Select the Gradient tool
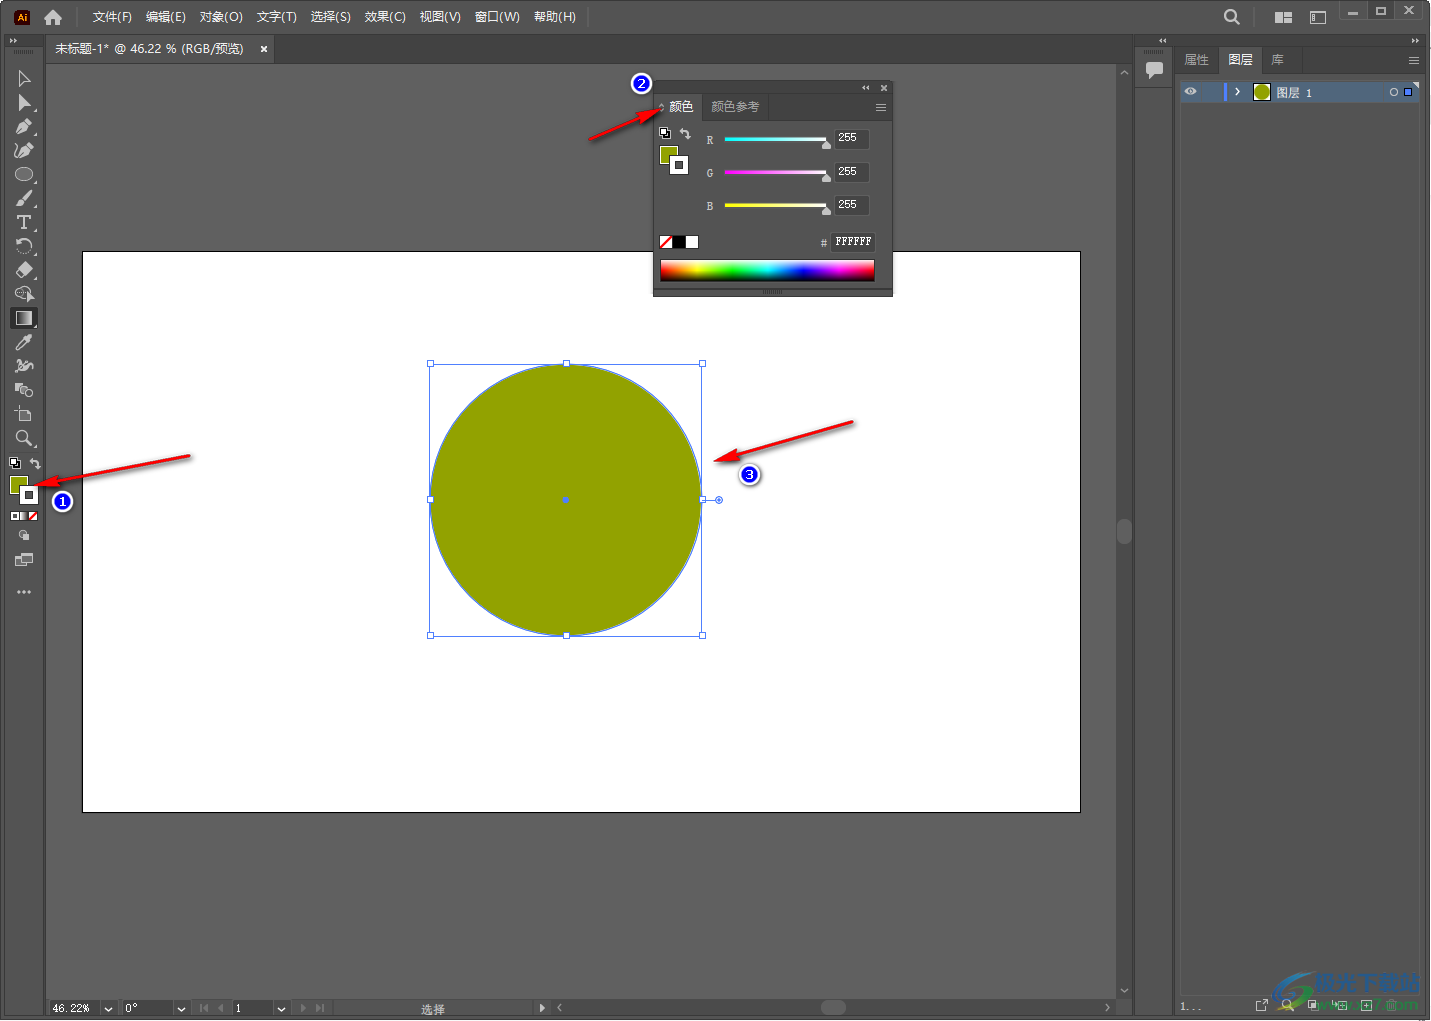Viewport: 1431px width, 1021px height. click(x=24, y=318)
